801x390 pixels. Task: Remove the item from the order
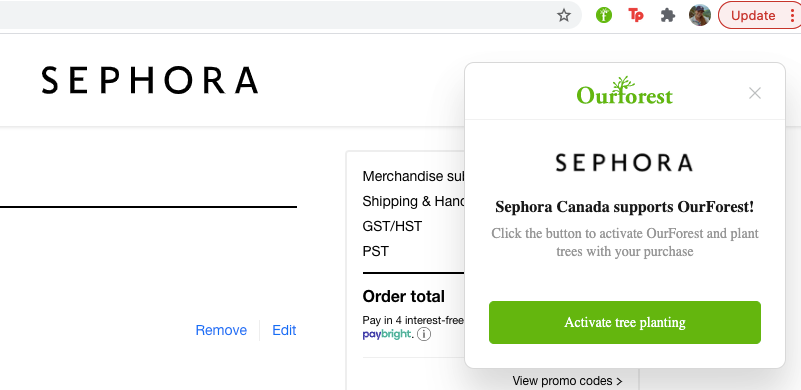coord(221,330)
